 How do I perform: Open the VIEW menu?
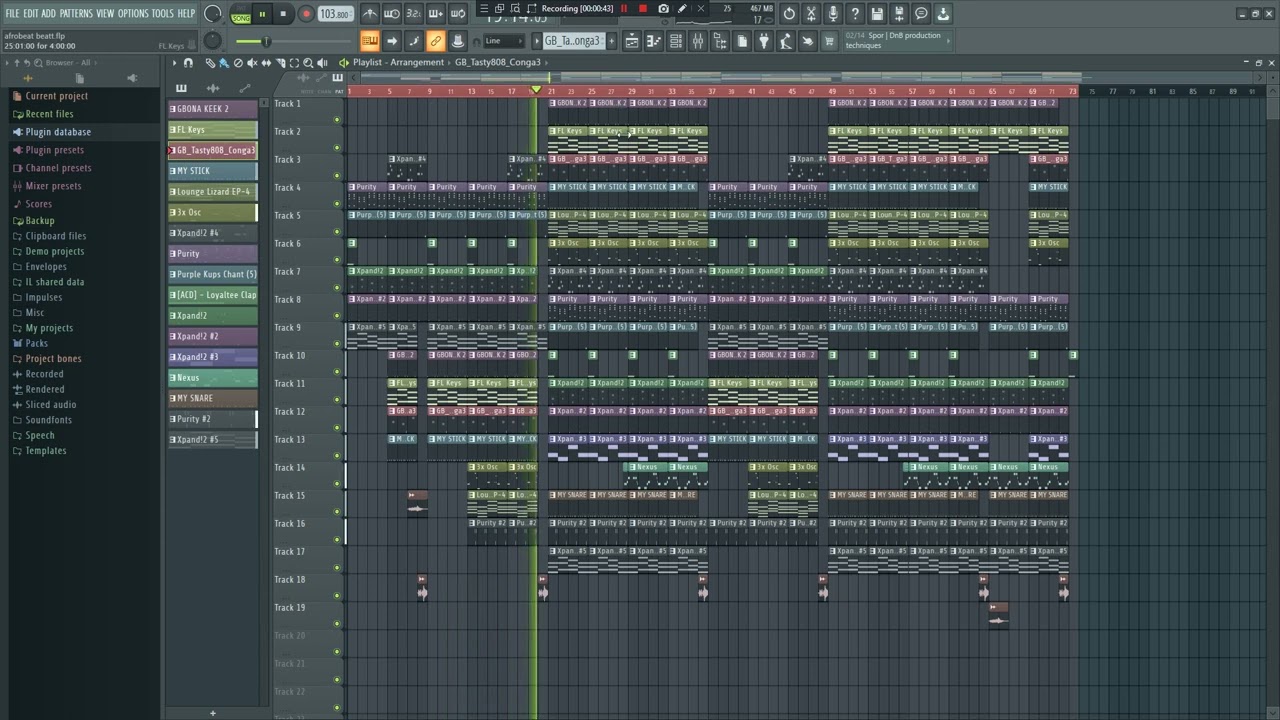(105, 13)
